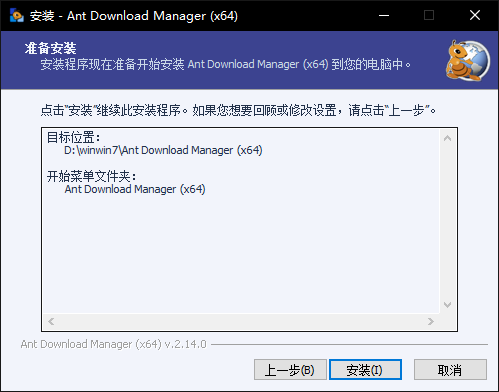
Task: Close the installer window
Action: (475, 15)
